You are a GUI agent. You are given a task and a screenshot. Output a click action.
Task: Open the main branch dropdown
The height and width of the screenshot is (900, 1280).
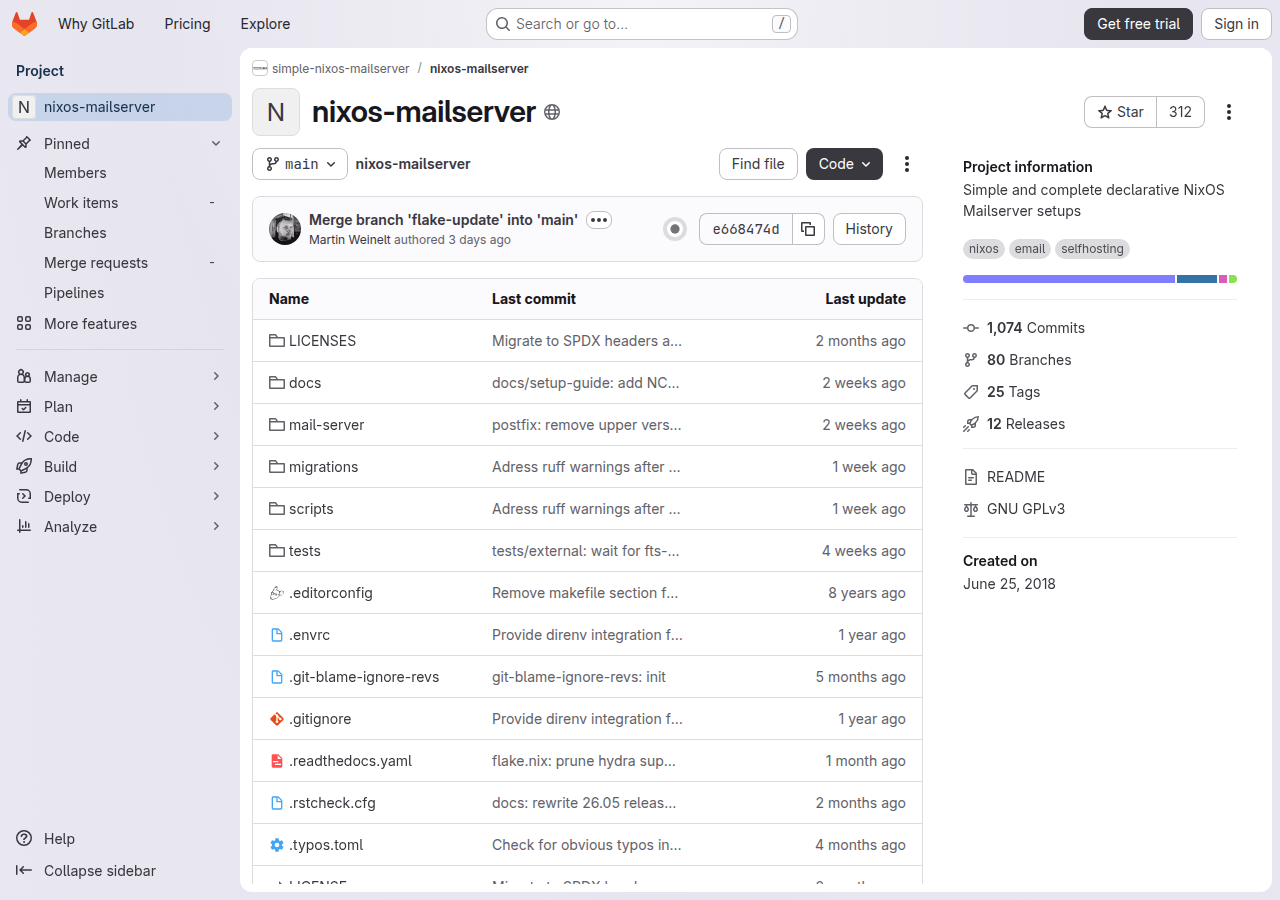(x=300, y=164)
